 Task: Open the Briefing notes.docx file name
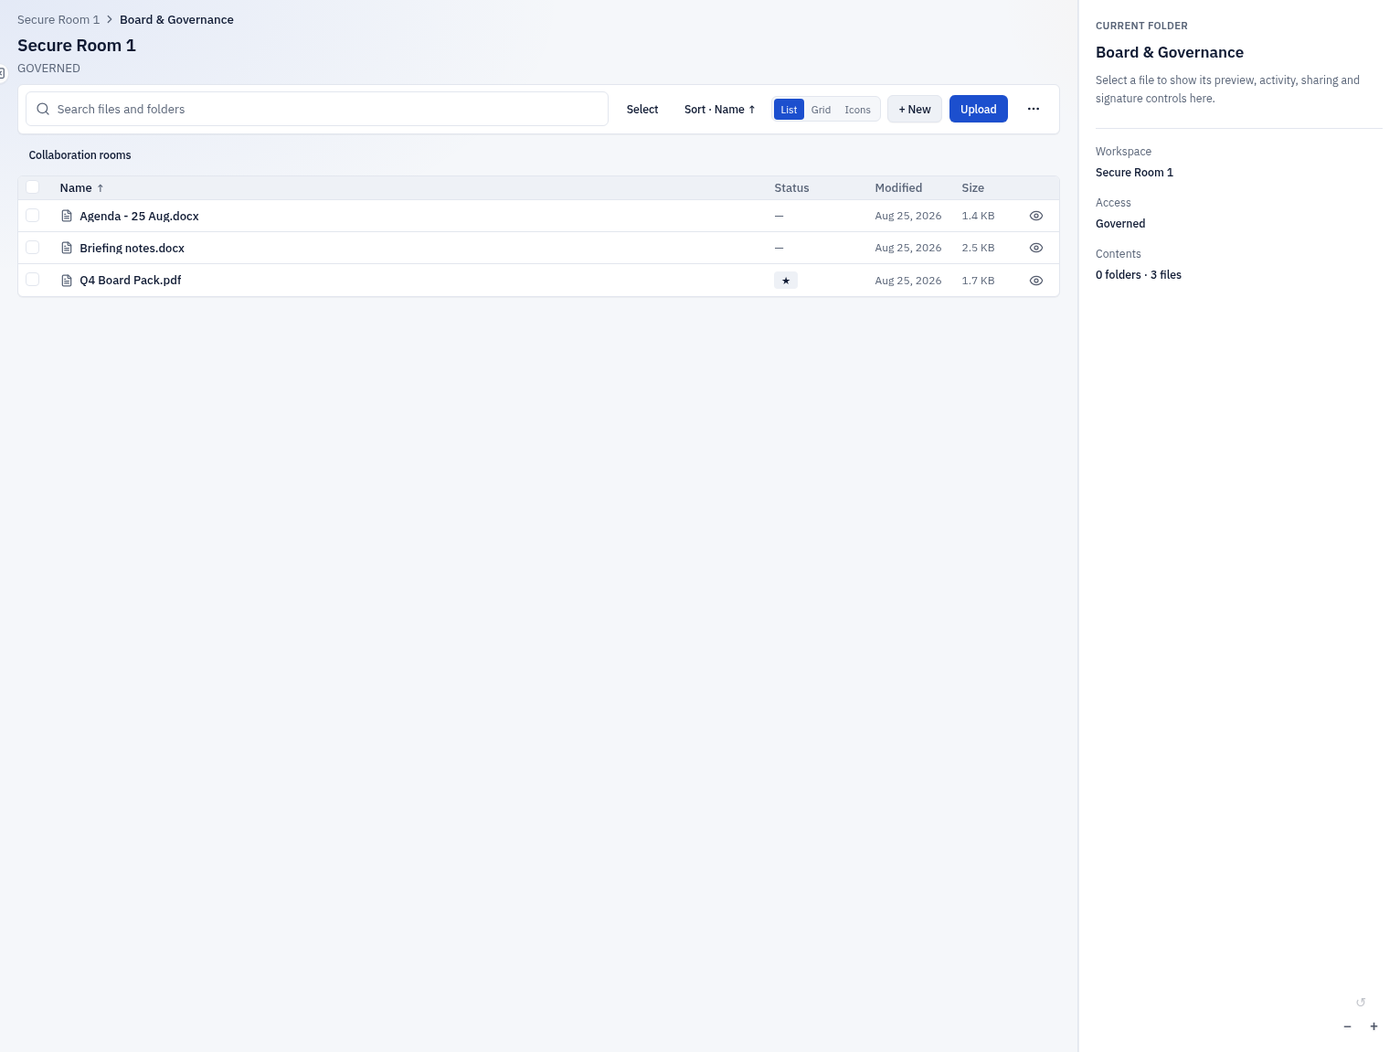click(x=132, y=248)
